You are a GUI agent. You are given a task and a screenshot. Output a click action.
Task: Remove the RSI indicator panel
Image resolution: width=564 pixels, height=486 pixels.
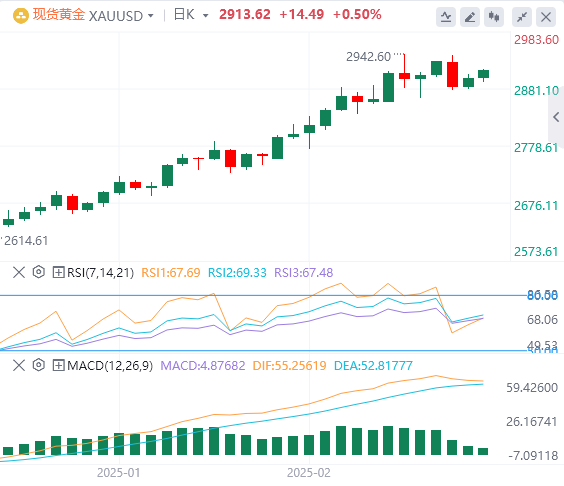19,272
